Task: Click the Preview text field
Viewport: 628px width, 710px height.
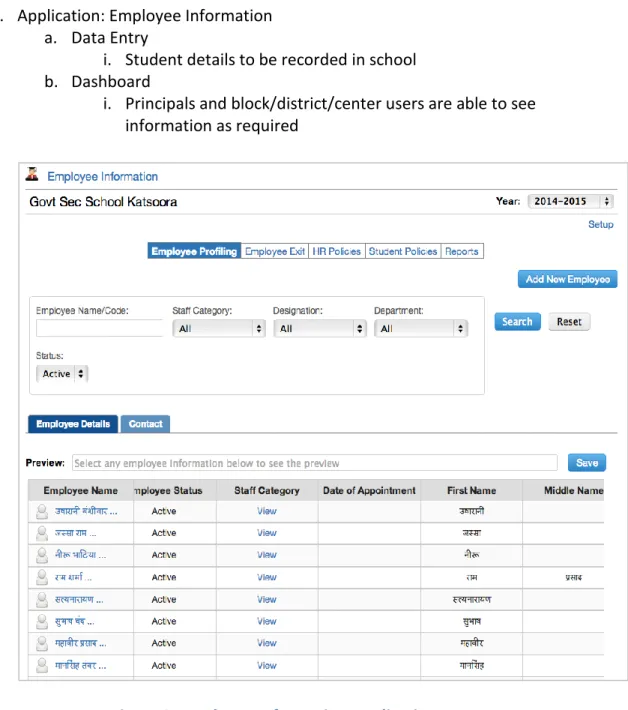Action: point(315,463)
